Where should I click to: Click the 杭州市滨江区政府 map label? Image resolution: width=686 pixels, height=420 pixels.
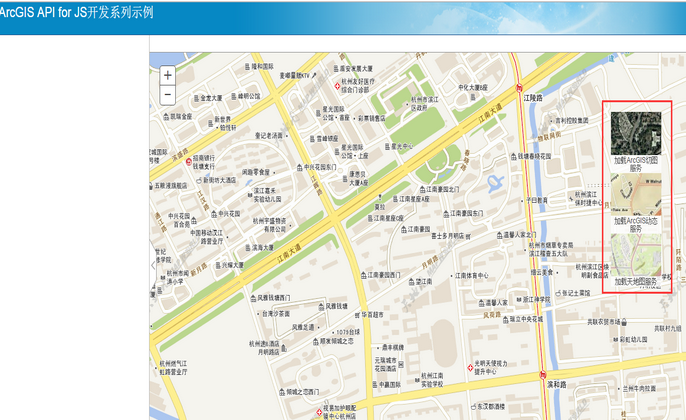(x=424, y=104)
